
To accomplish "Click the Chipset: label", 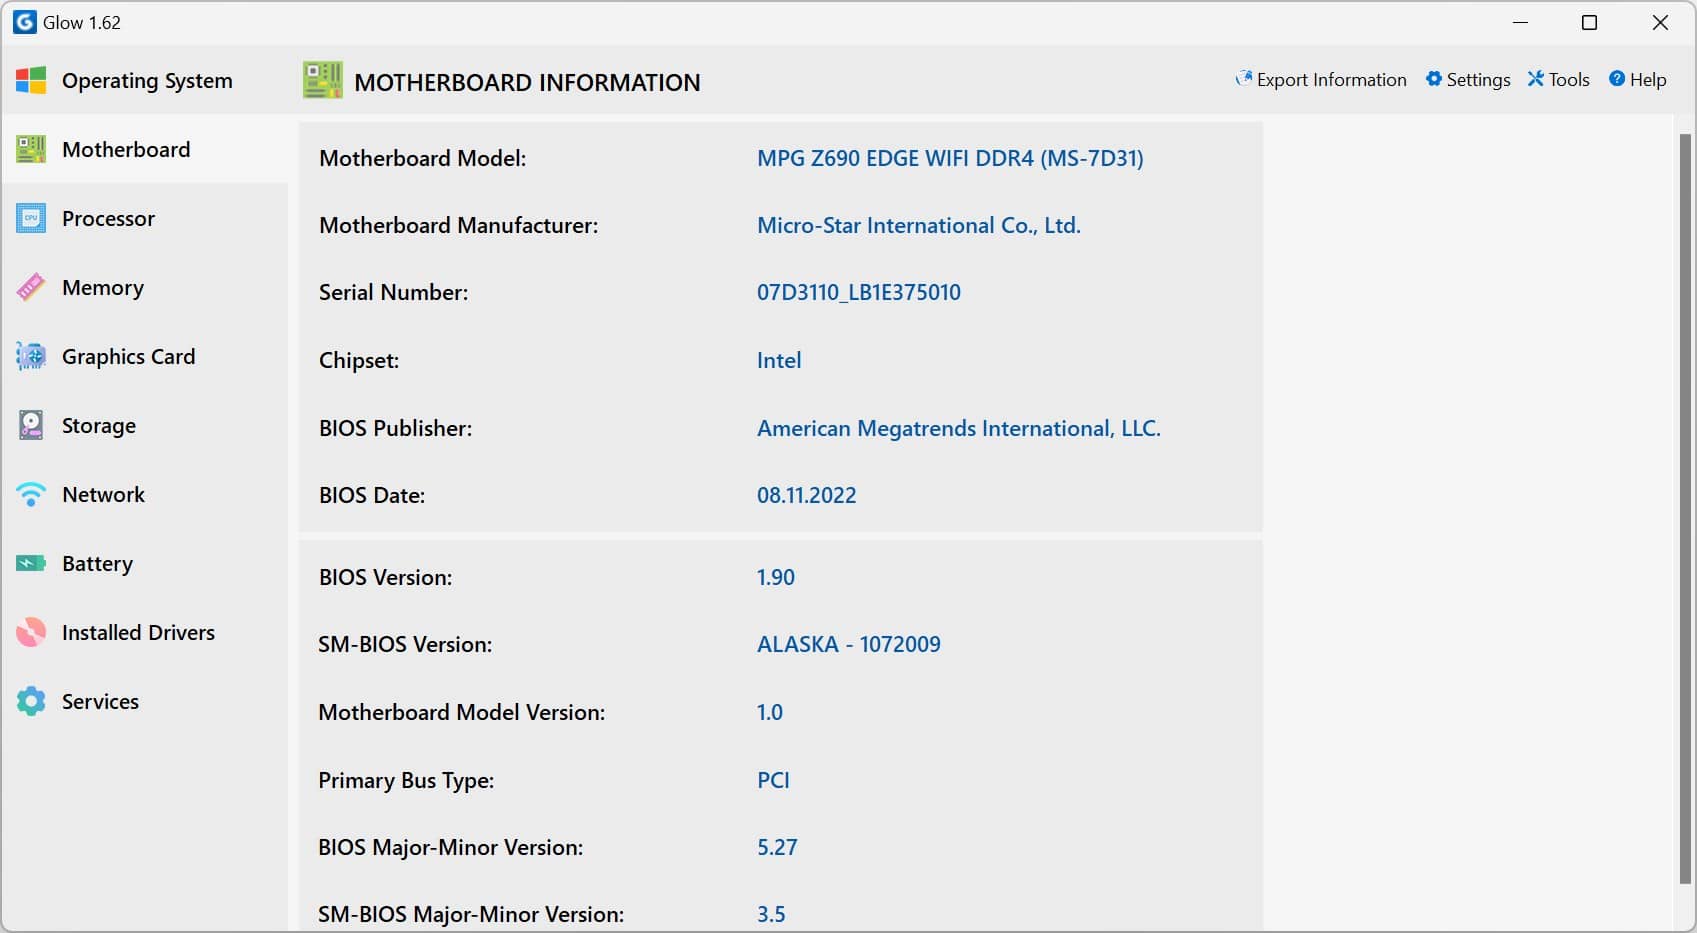I will 359,360.
